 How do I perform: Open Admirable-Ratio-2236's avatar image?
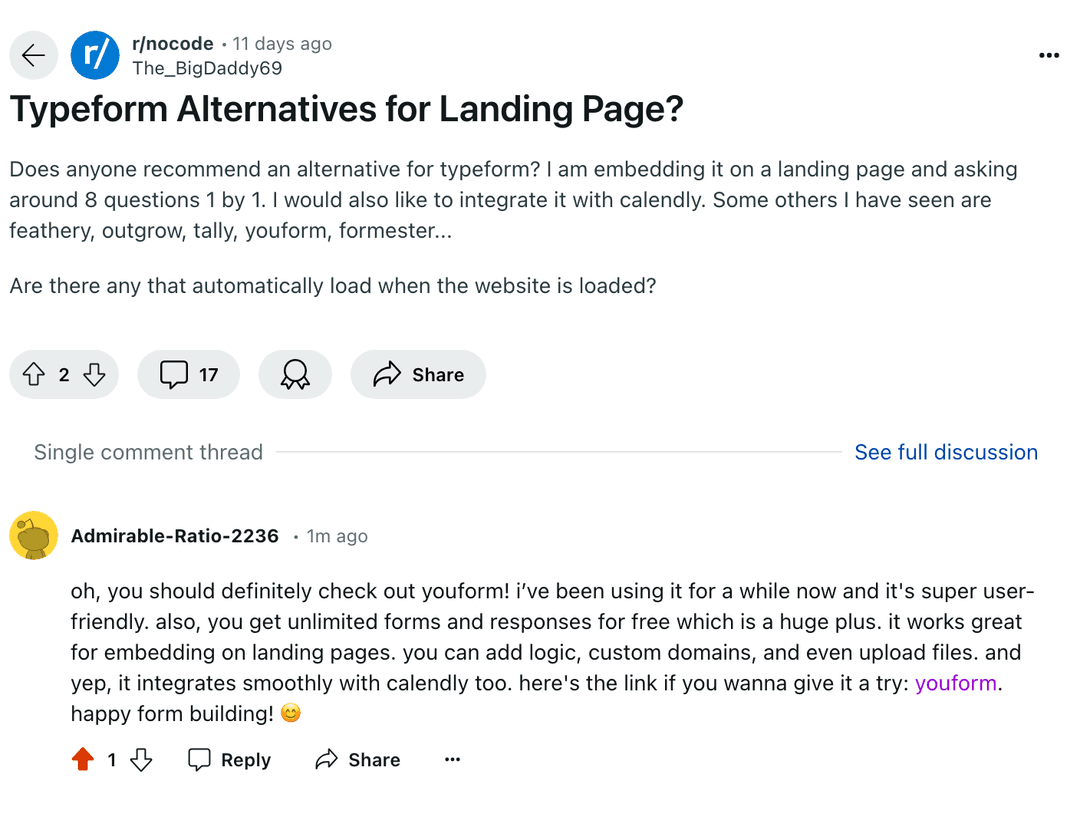33,536
